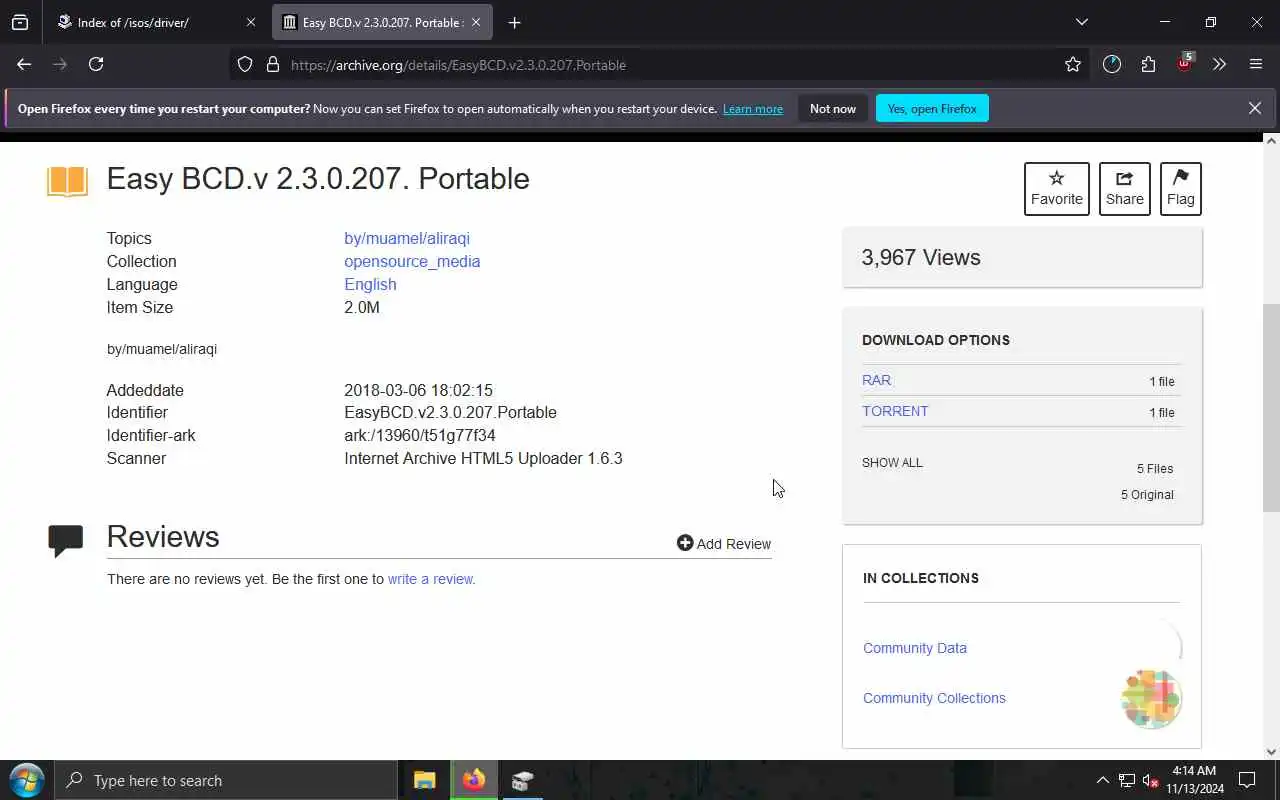Click the circular timer toolbar icon
Image resolution: width=1280 pixels, height=800 pixels.
pyautogui.click(x=1112, y=64)
